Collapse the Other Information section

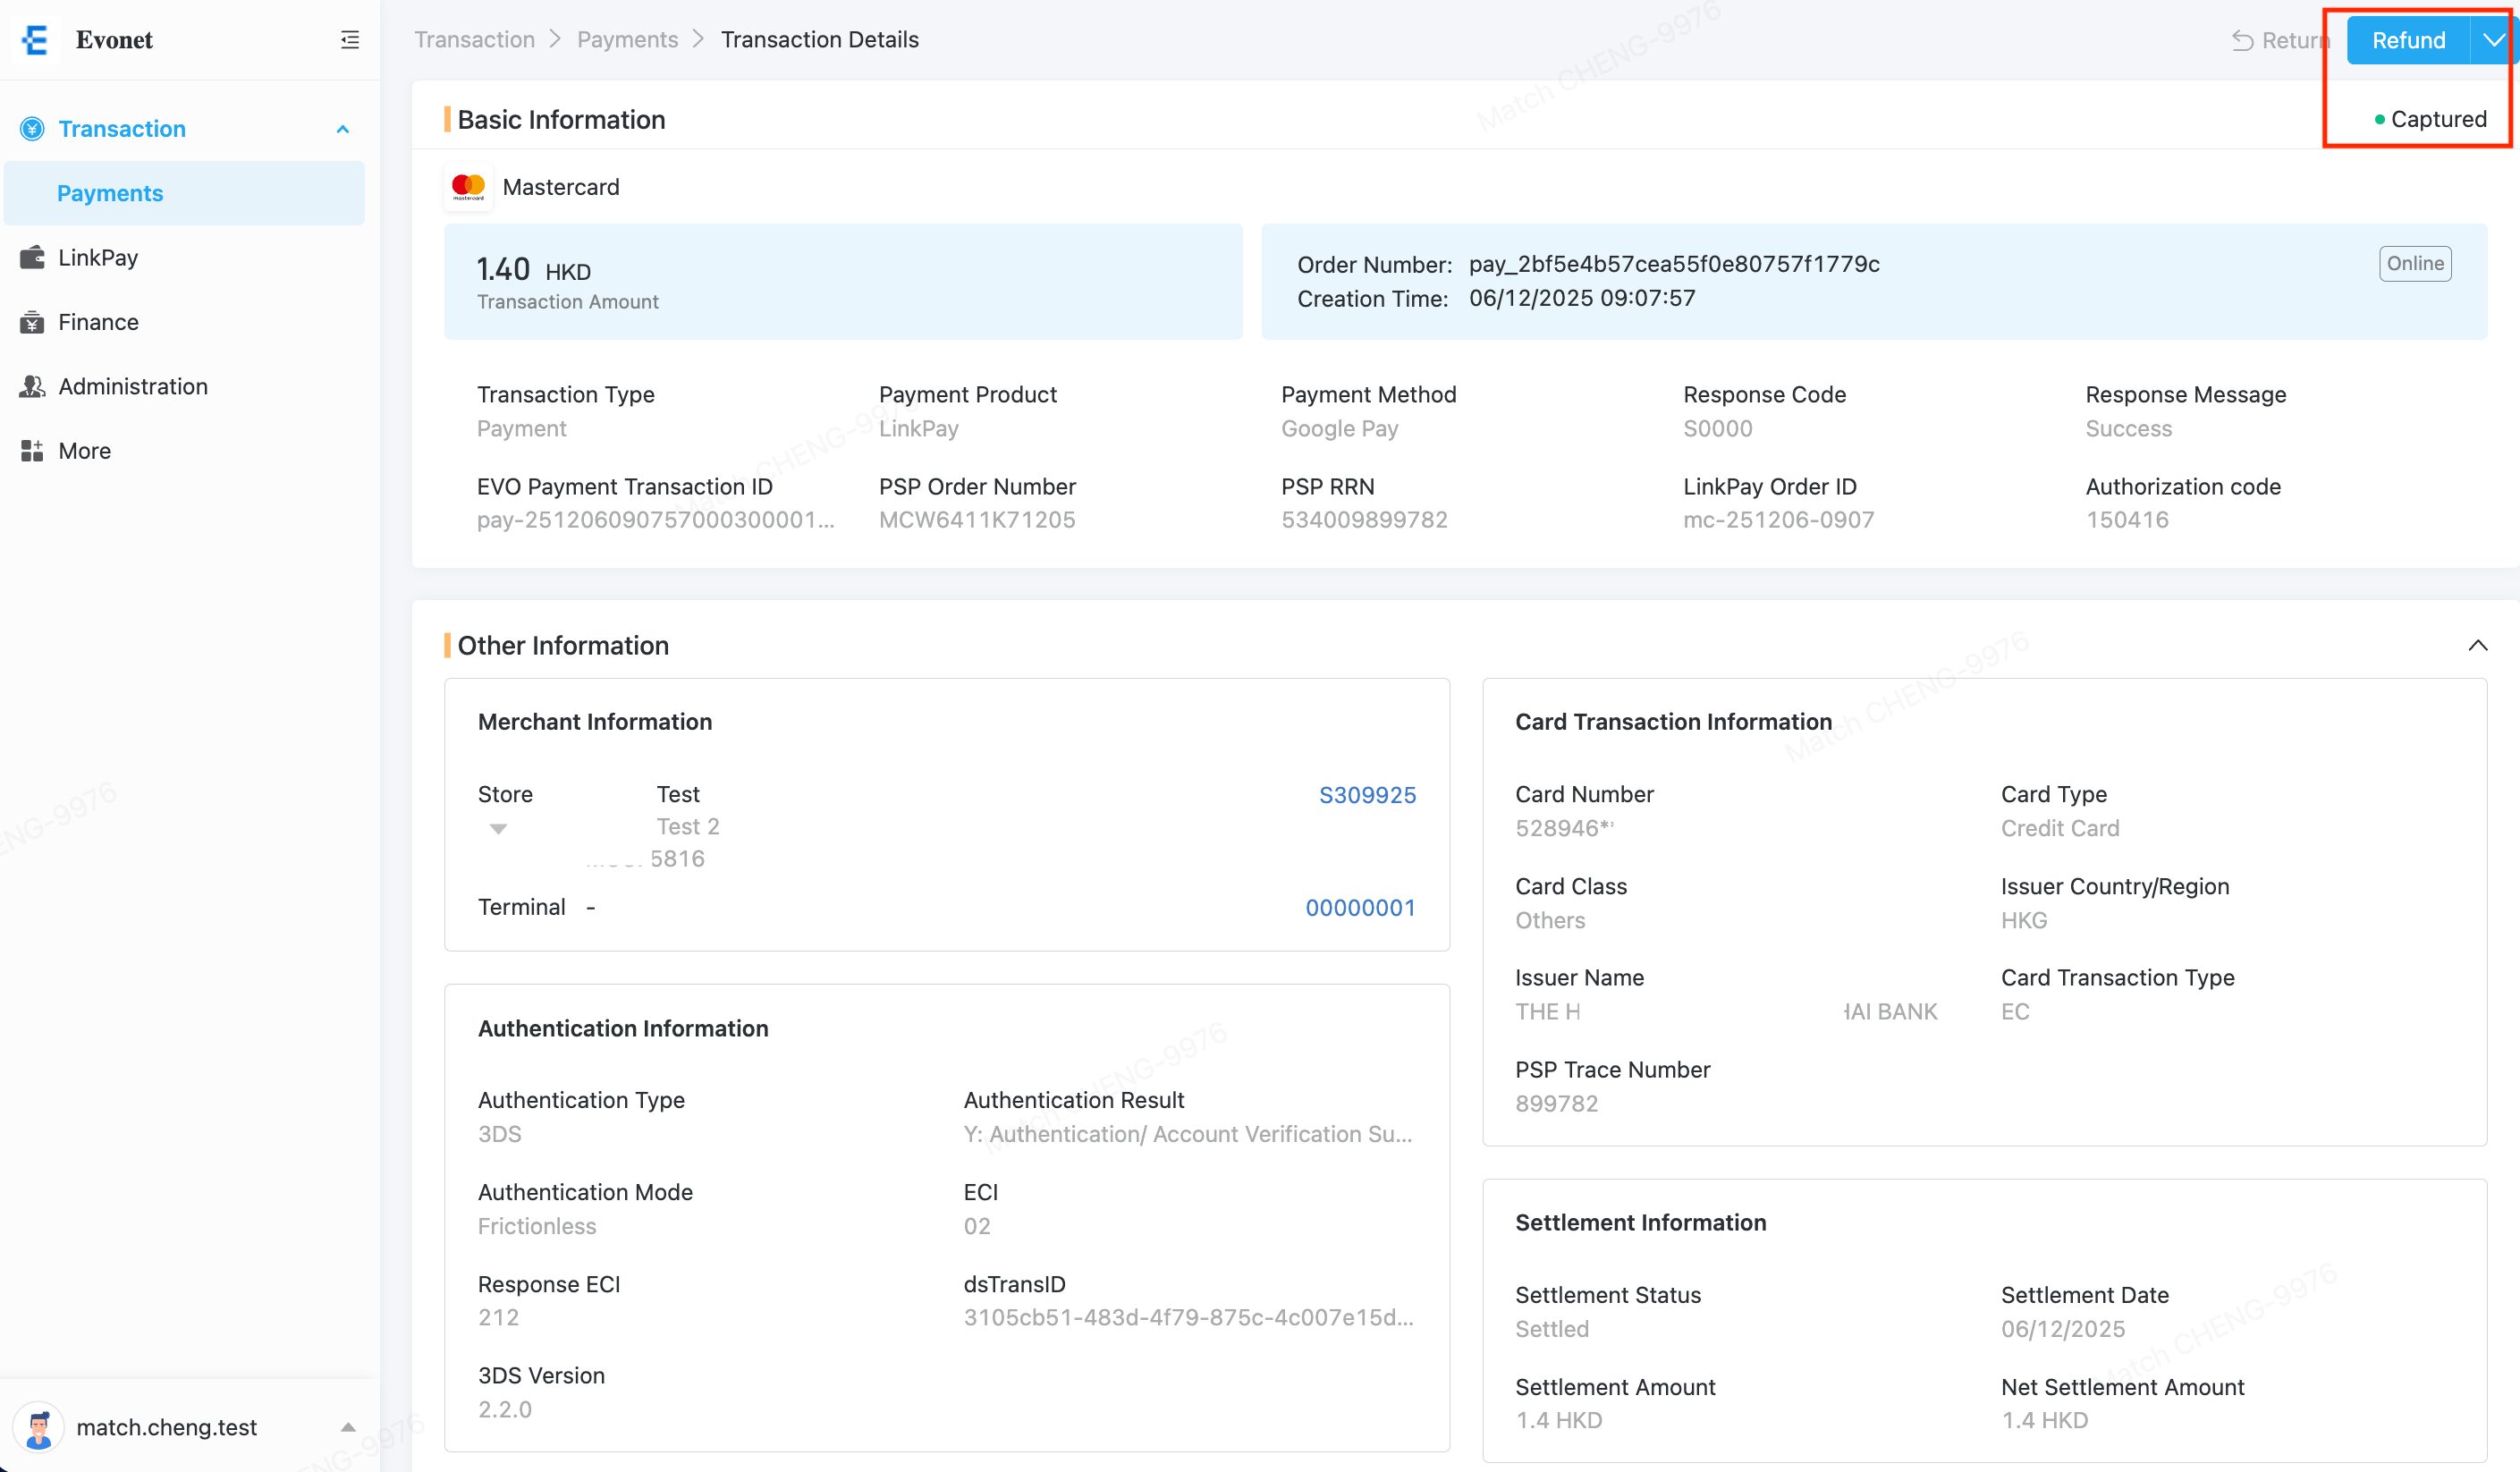[2477, 645]
